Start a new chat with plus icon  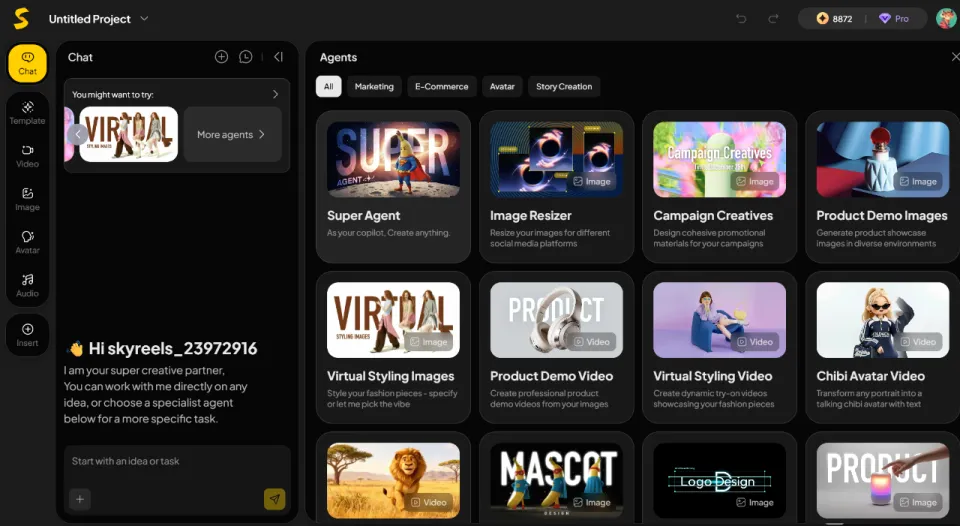221,57
